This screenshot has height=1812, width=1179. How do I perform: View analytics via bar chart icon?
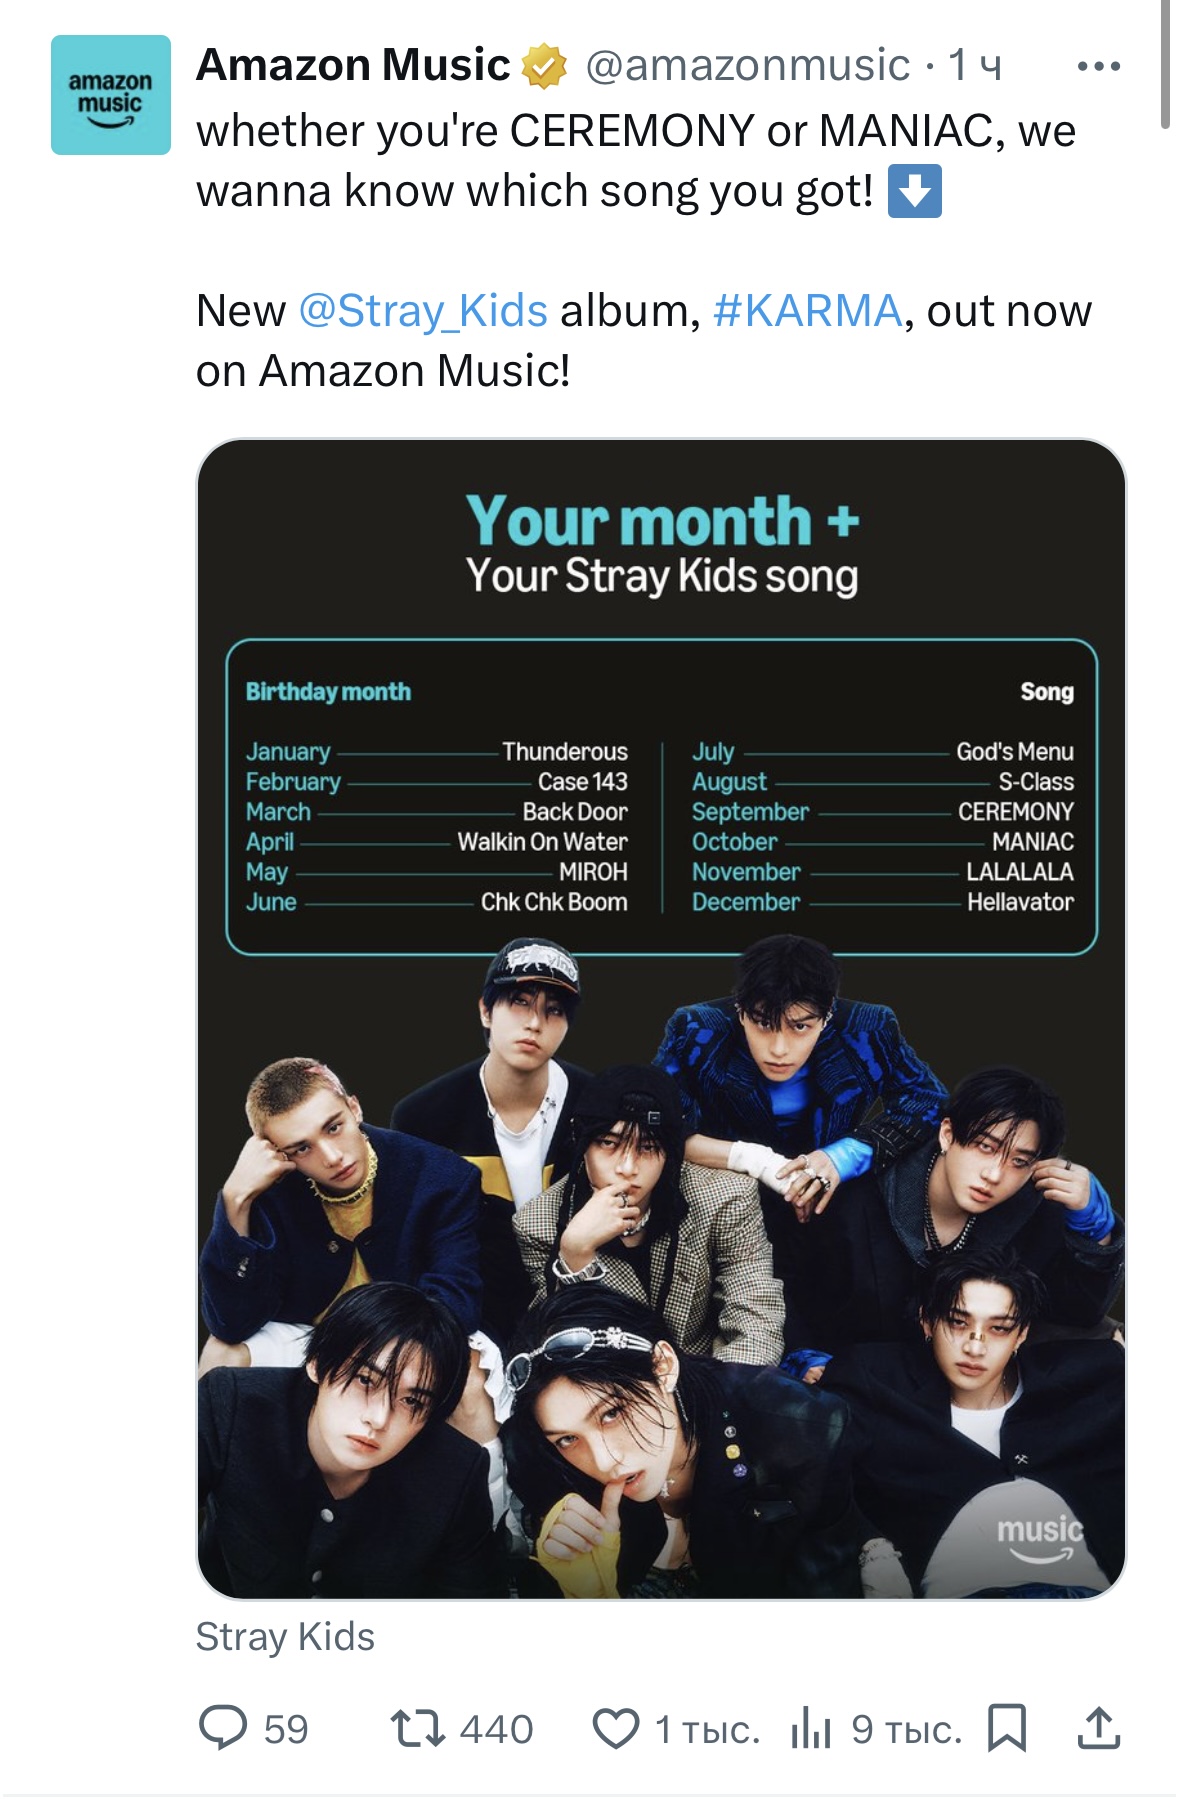[811, 1728]
